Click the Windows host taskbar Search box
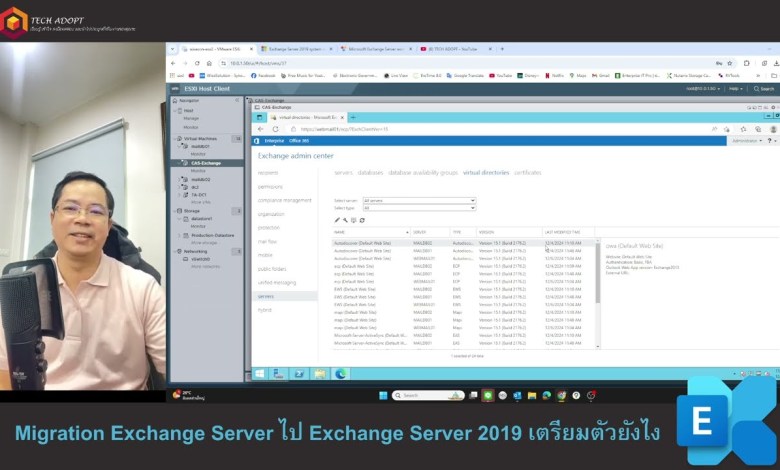The height and width of the screenshot is (470, 780). (428, 395)
